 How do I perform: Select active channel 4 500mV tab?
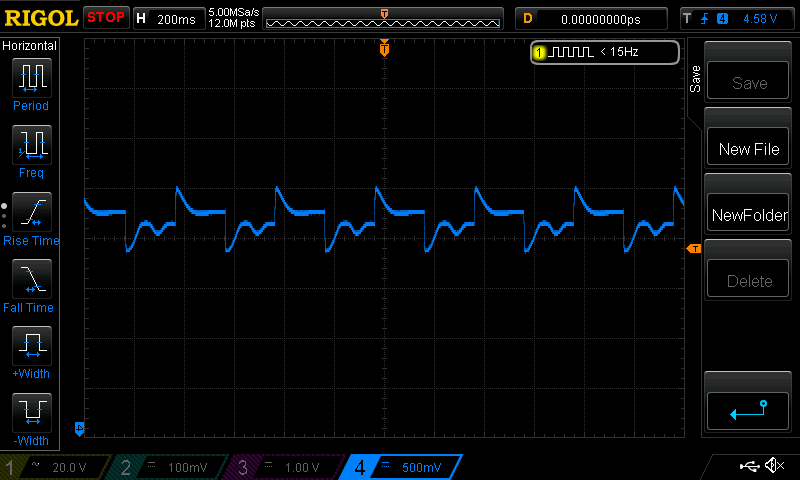click(x=400, y=467)
